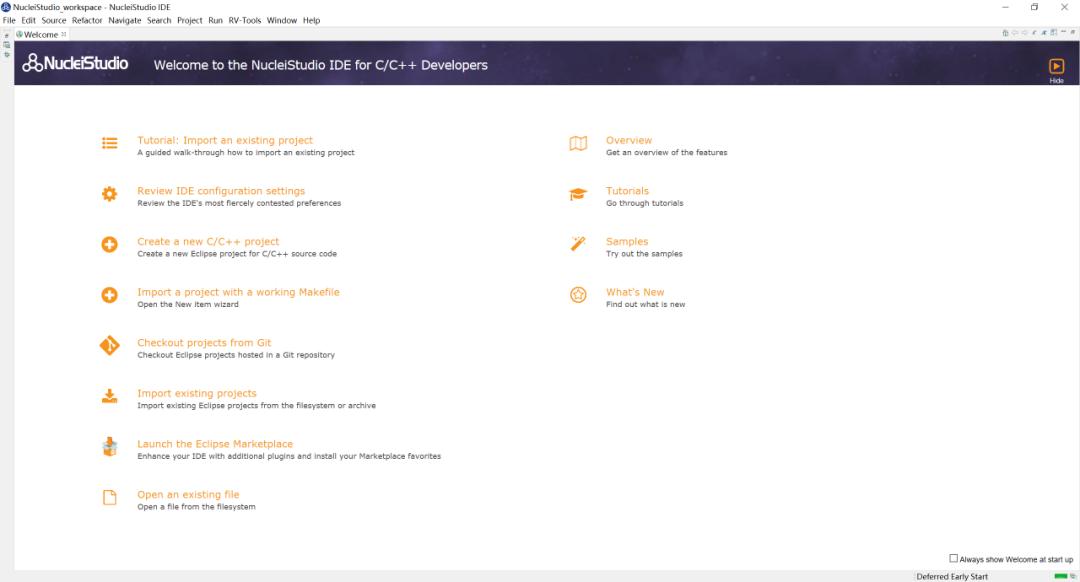Open Create a new C/C++ project link
Viewport: 1080px width, 582px height.
[x=208, y=241]
